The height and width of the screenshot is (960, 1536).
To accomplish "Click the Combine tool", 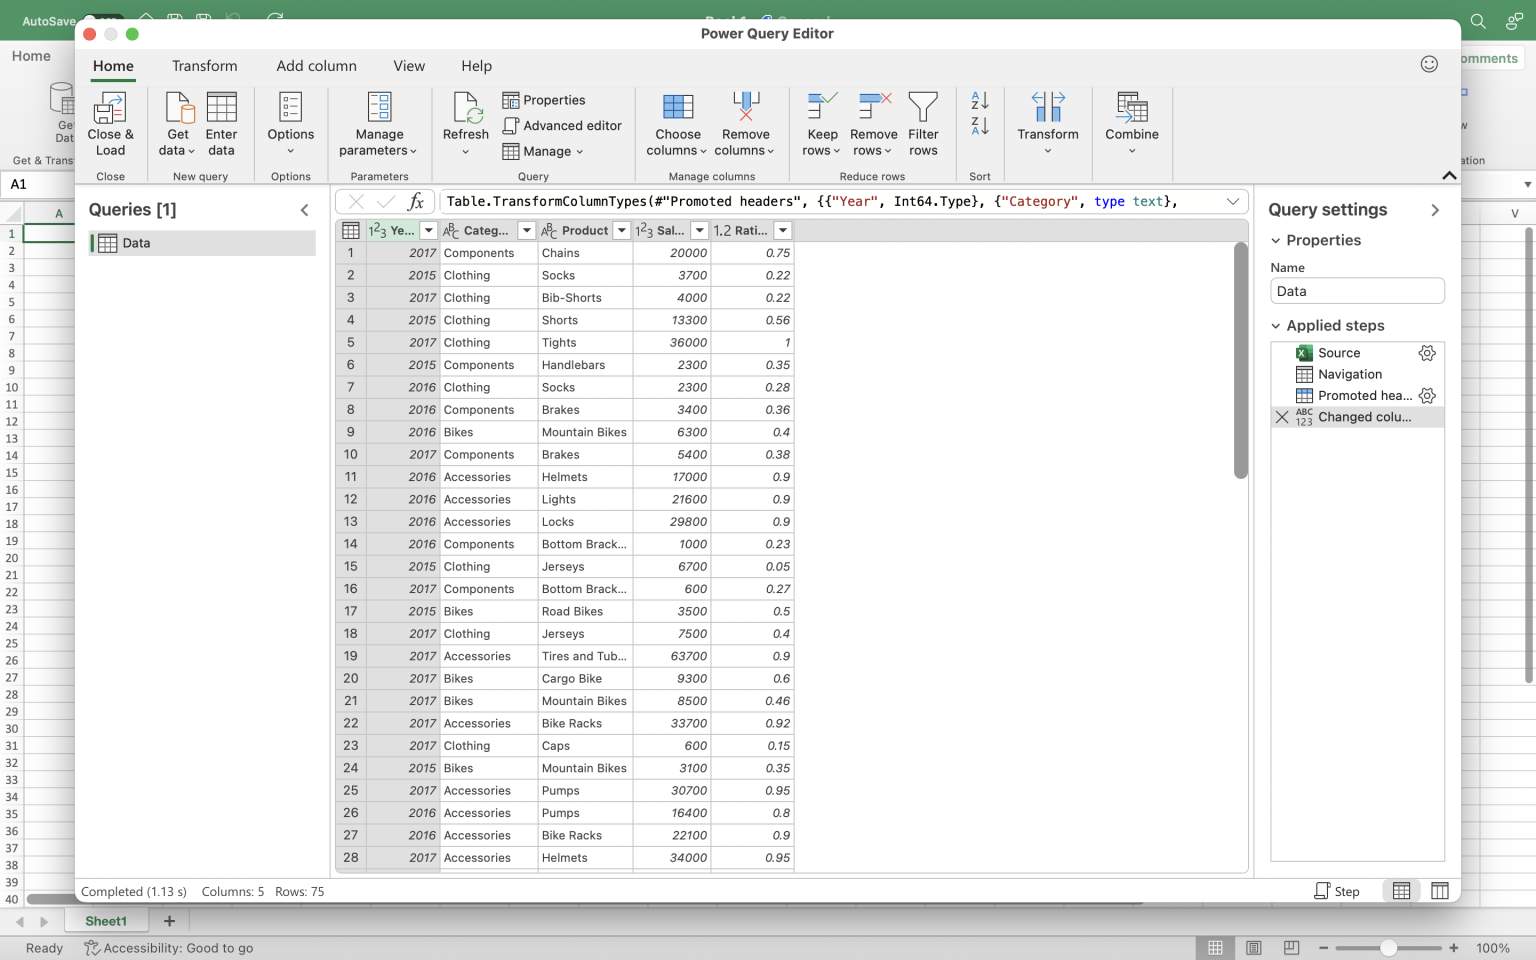I will tap(1131, 122).
